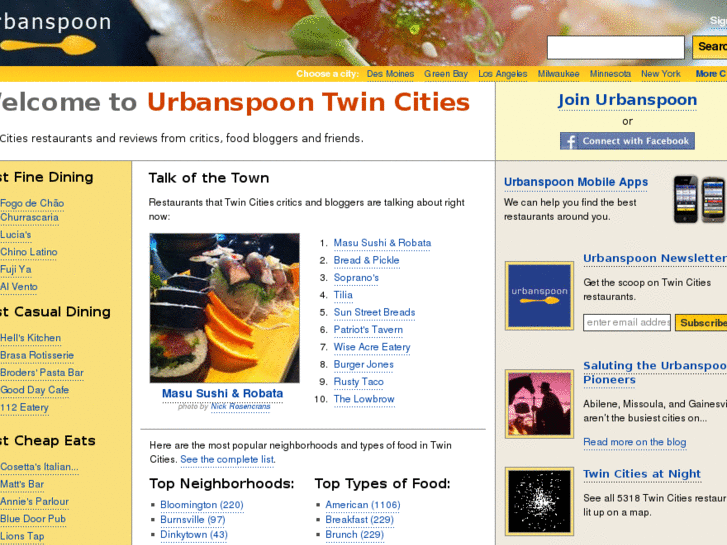The height and width of the screenshot is (545, 727).
Task: Open the Wise Acre Eatery link
Action: click(372, 347)
